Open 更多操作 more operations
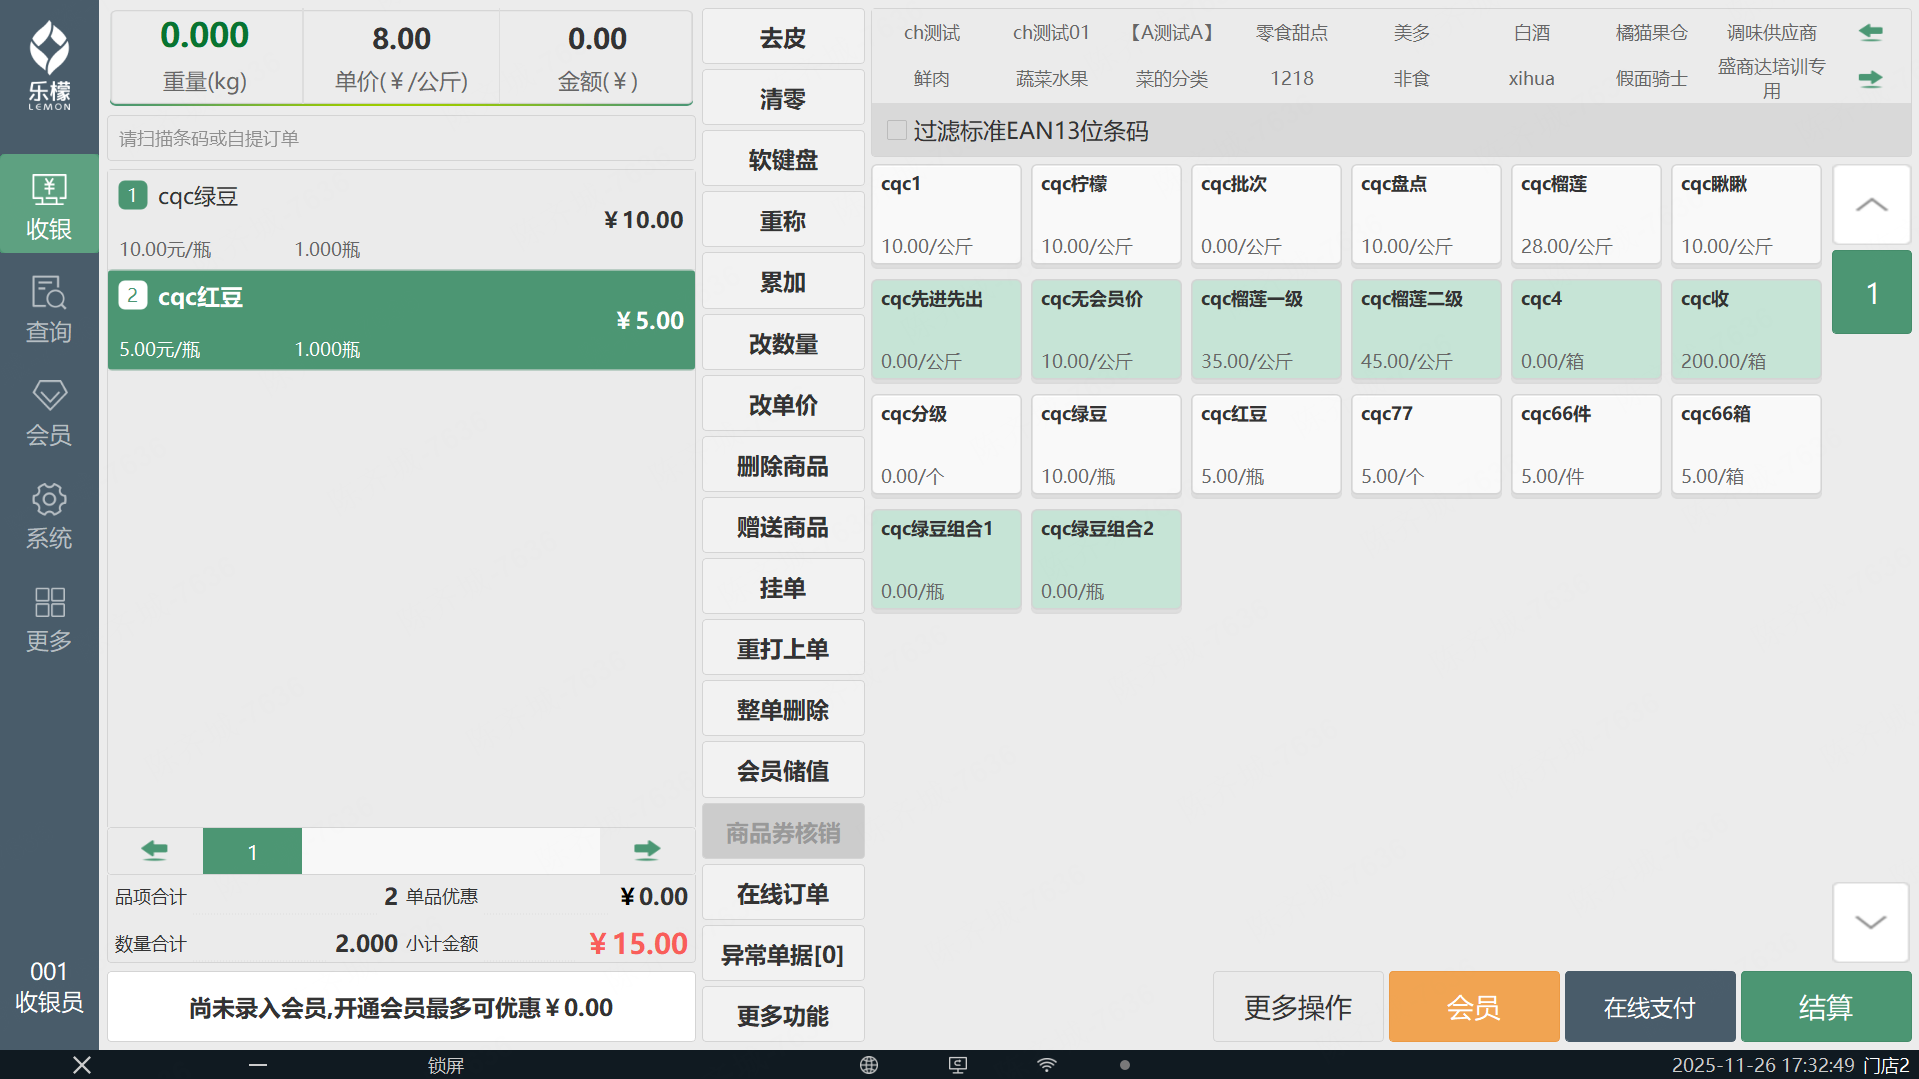1919x1079 pixels. pos(1298,1007)
